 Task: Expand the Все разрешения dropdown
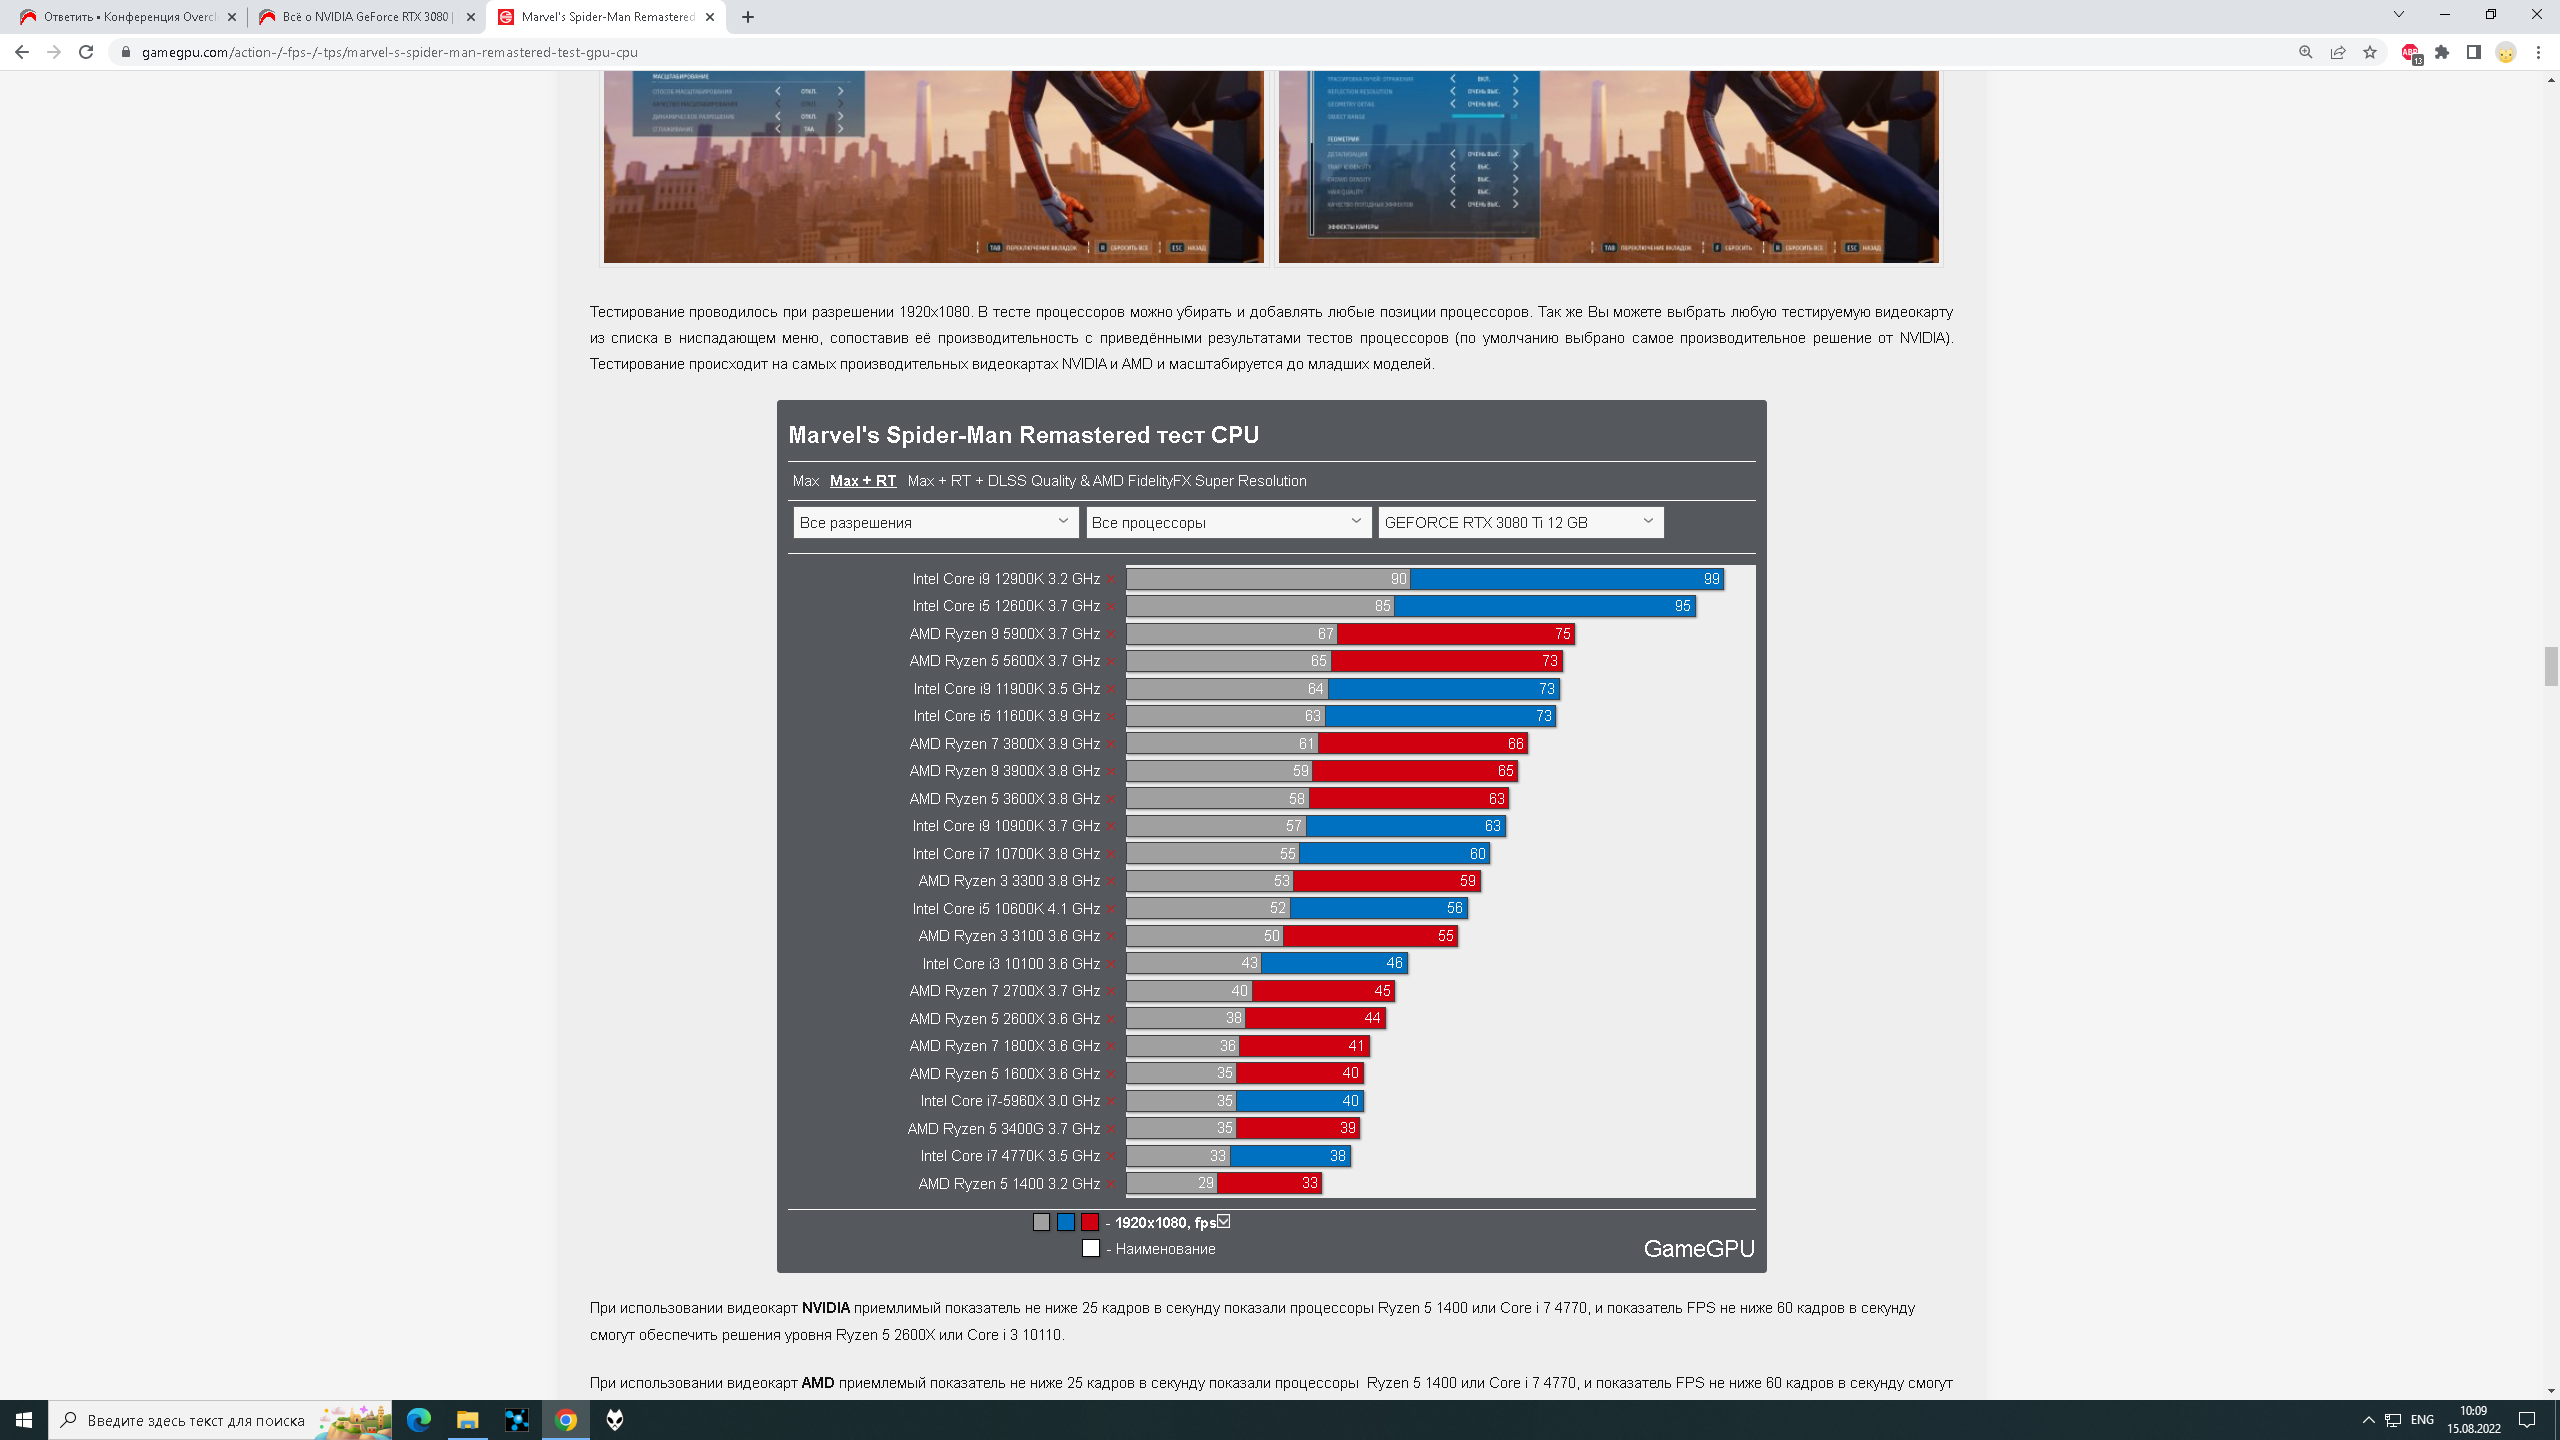pos(935,522)
